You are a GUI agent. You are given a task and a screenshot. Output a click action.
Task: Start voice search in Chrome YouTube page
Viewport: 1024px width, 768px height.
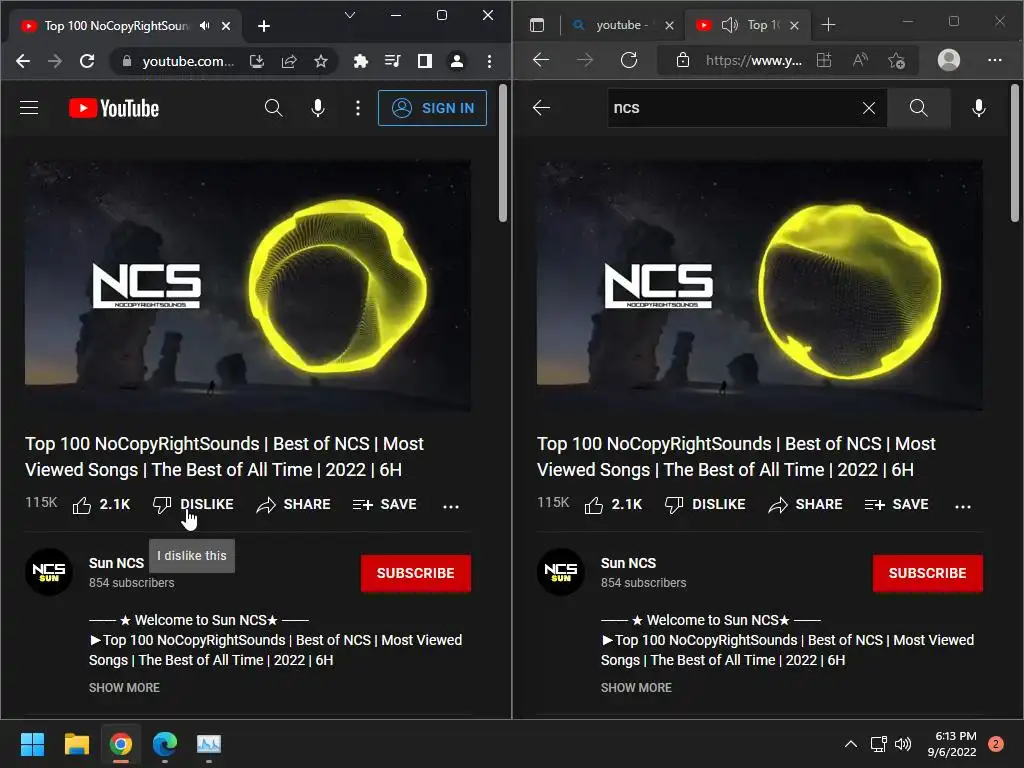click(x=318, y=108)
